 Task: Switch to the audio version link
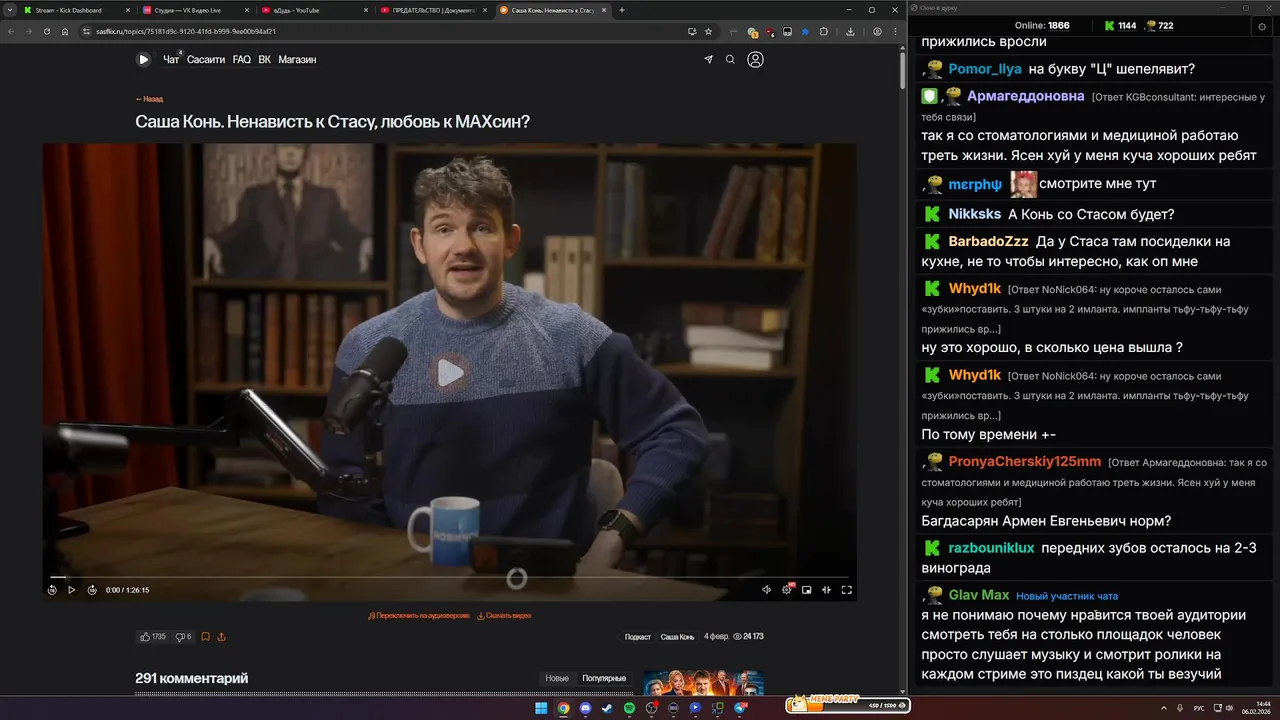(419, 616)
